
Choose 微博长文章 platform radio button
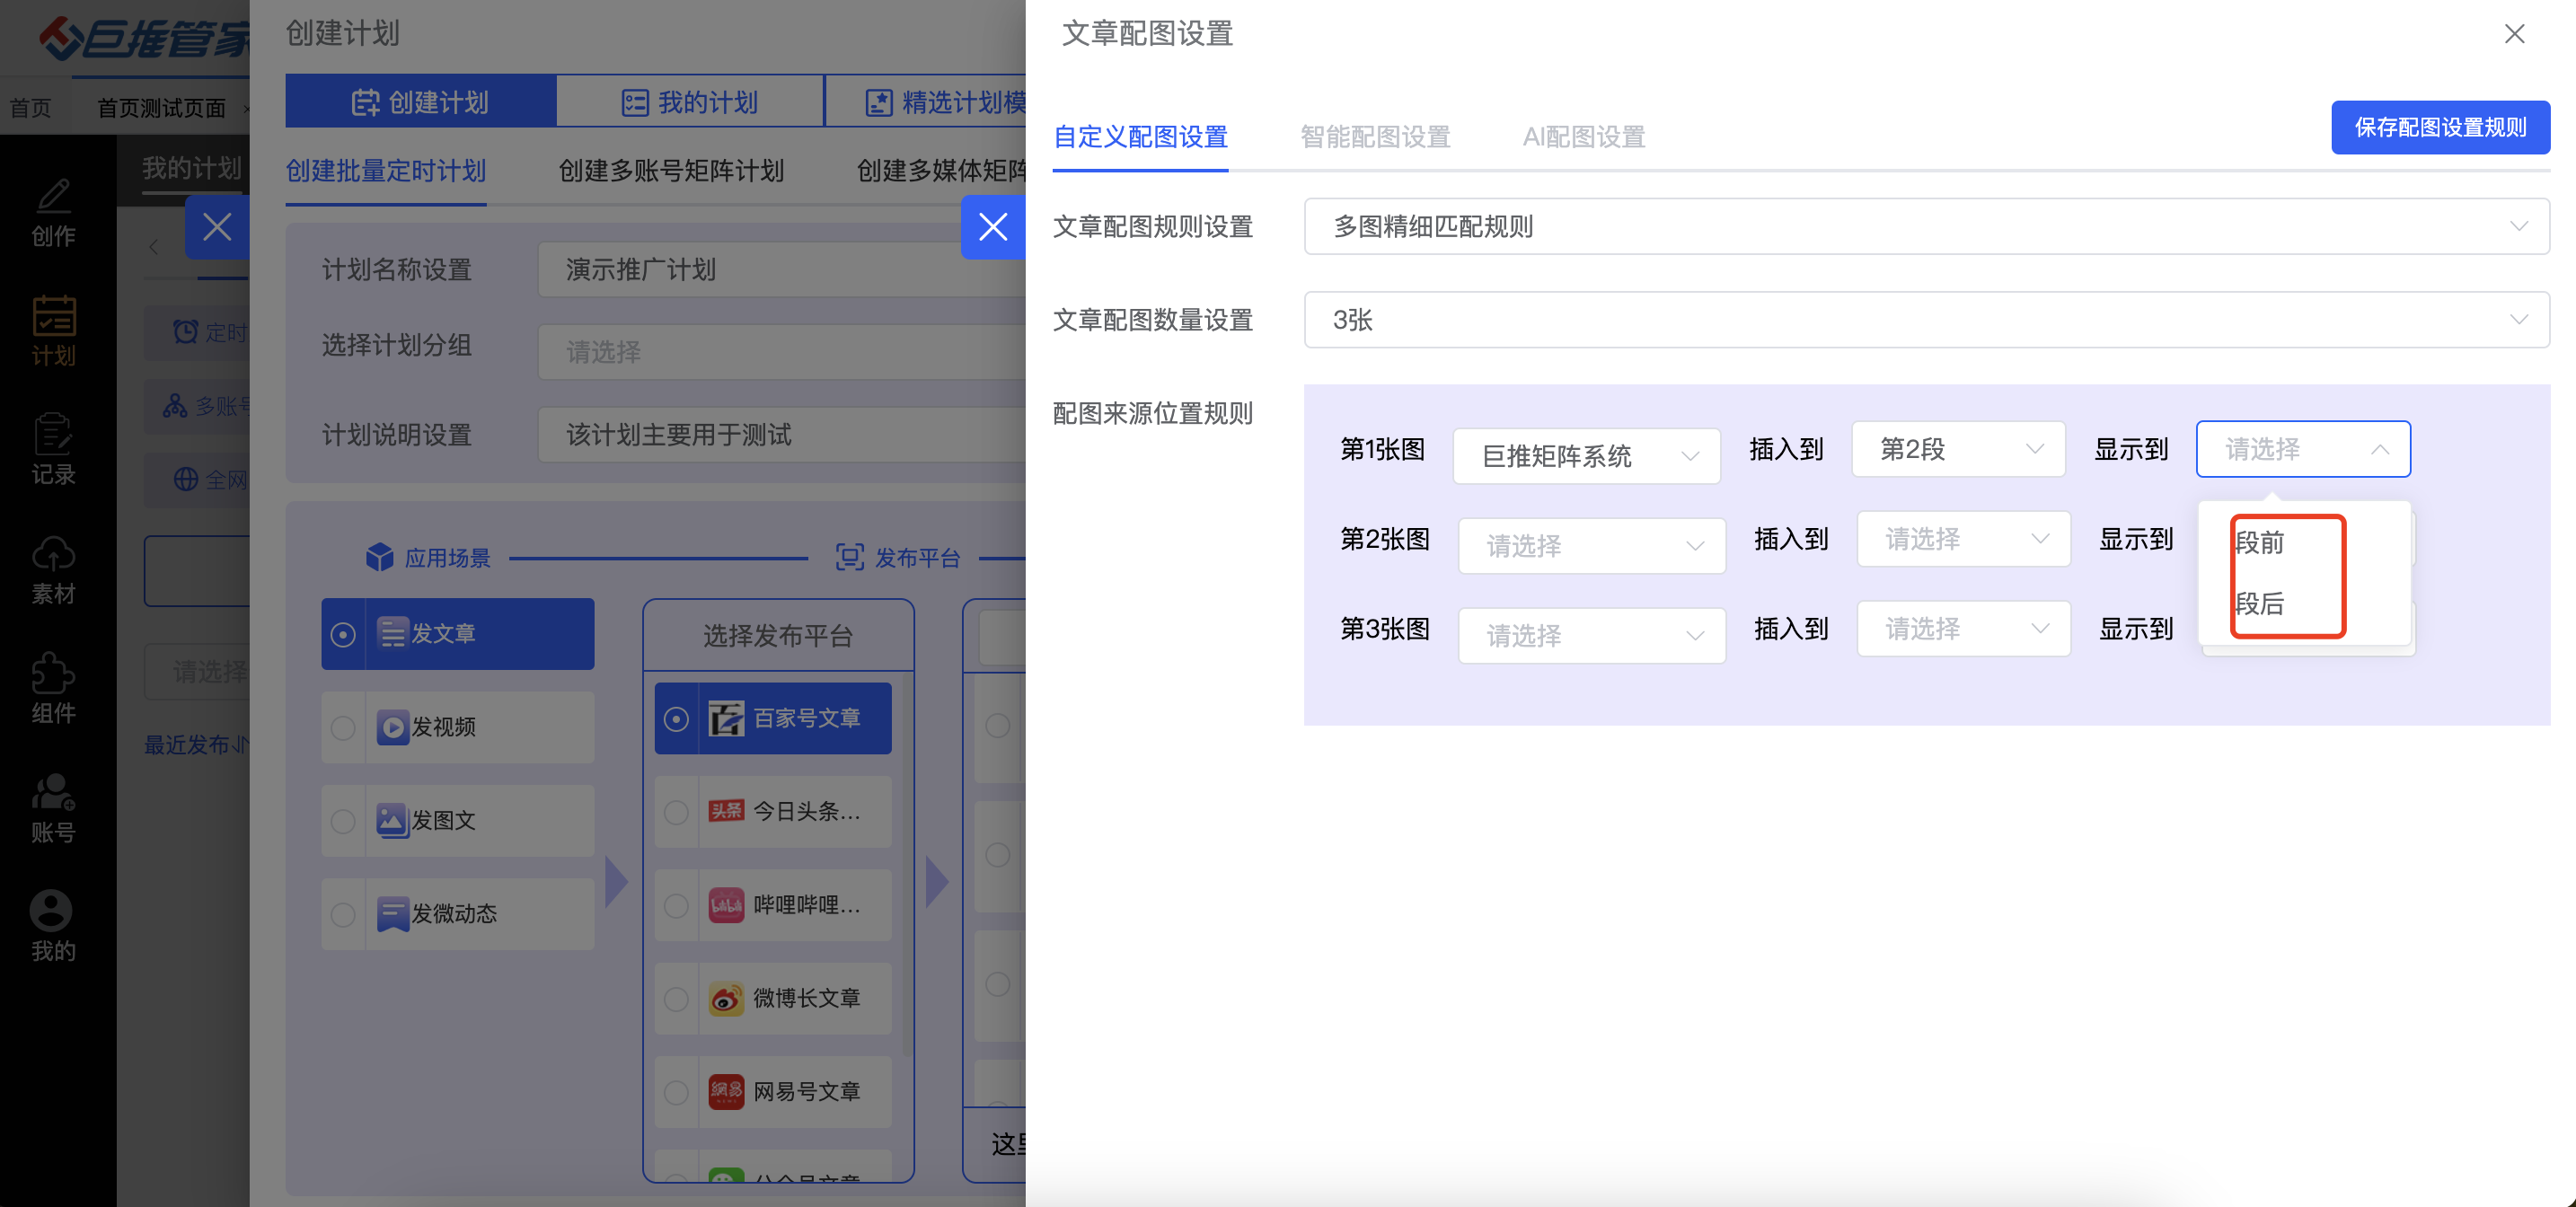pos(676,998)
